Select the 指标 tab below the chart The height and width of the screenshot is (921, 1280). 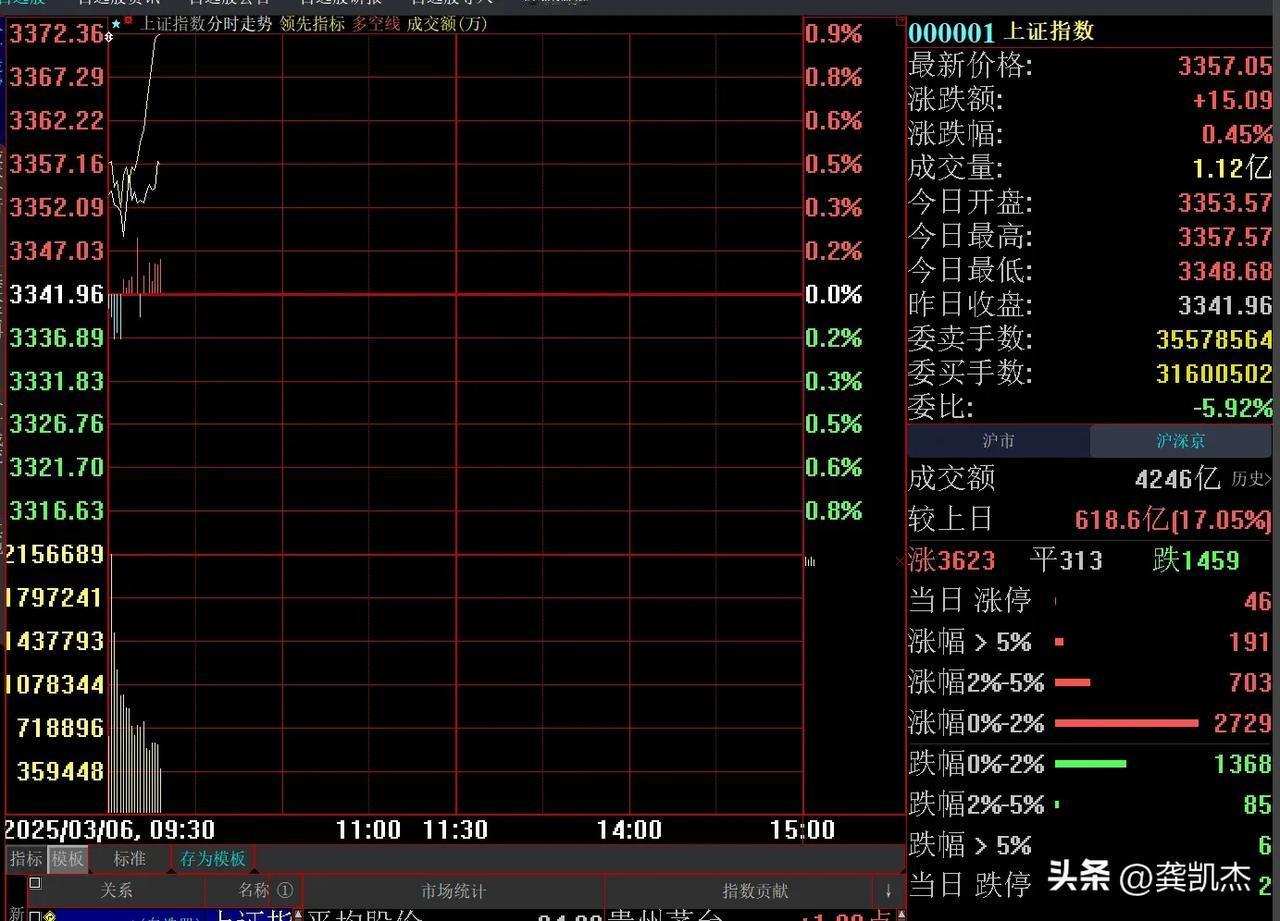[x=26, y=858]
